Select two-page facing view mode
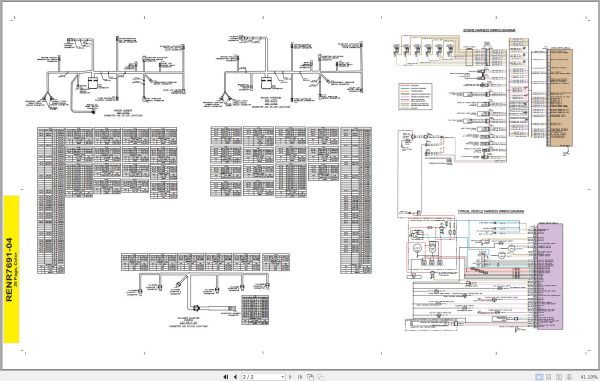The height and width of the screenshot is (381, 600). (x=559, y=377)
